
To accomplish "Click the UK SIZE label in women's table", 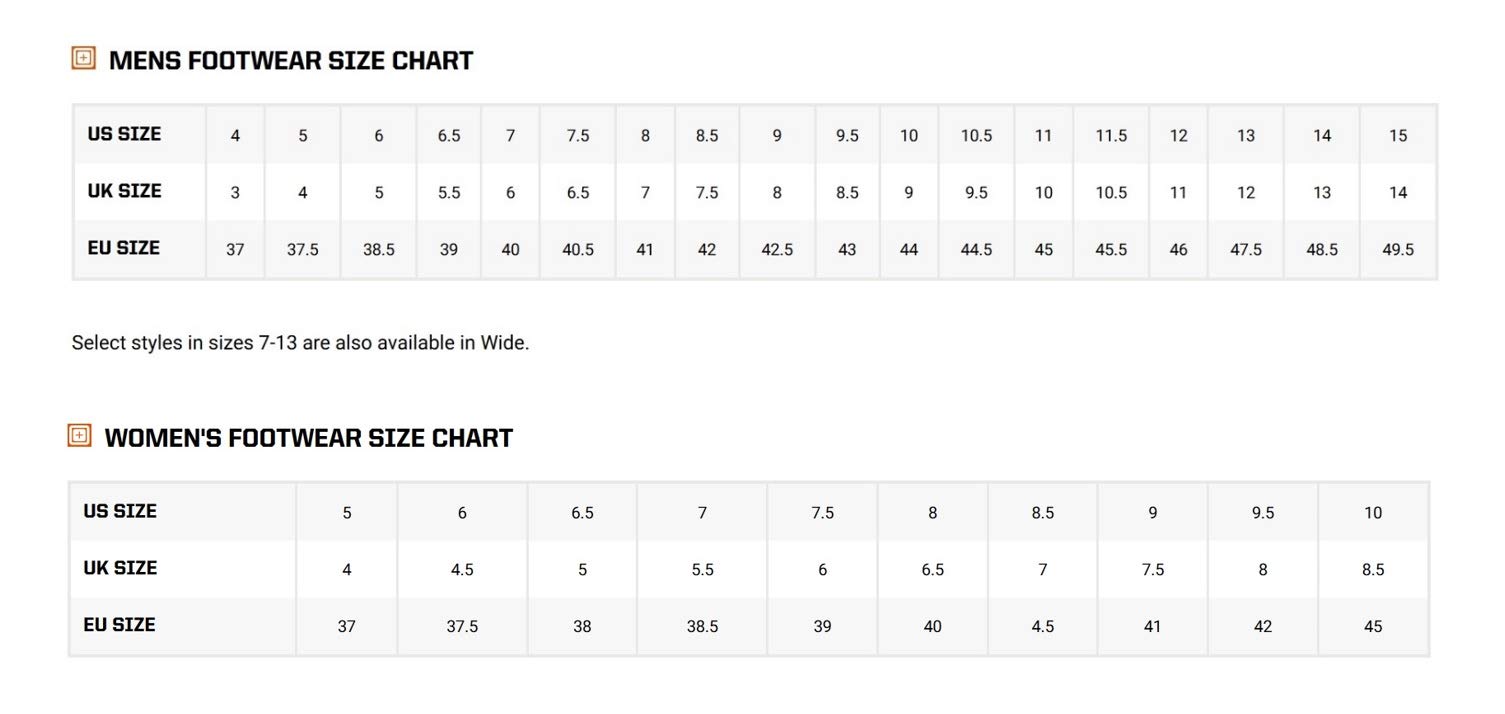I will click(120, 568).
